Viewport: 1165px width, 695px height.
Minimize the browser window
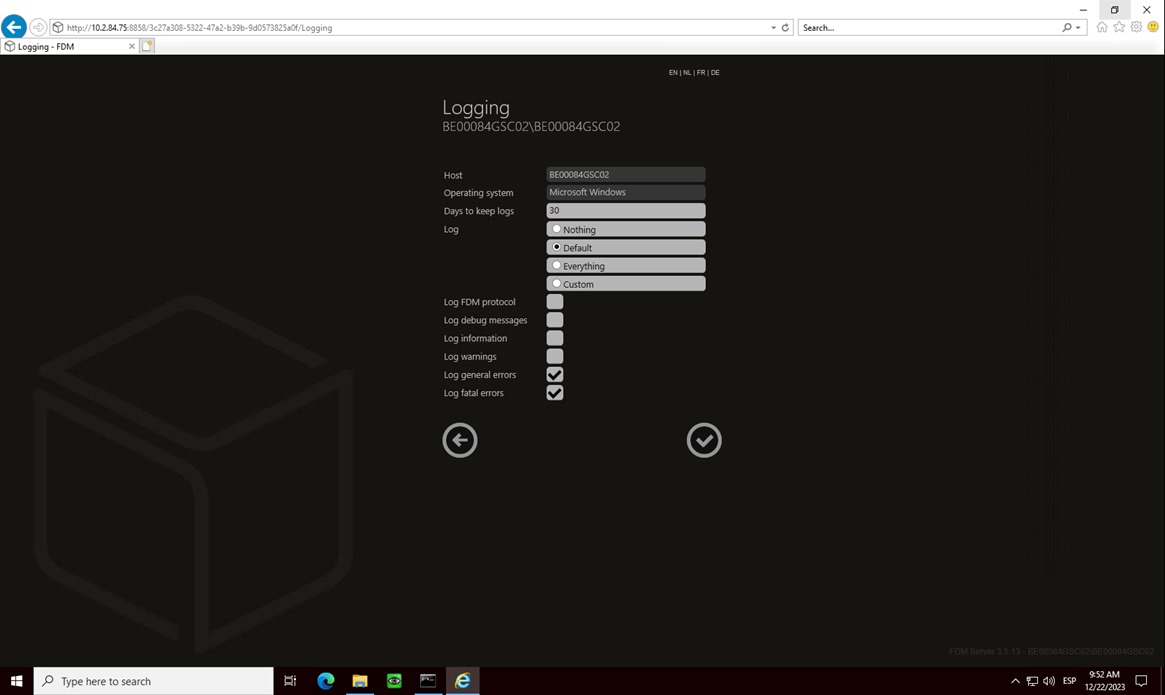click(1083, 10)
